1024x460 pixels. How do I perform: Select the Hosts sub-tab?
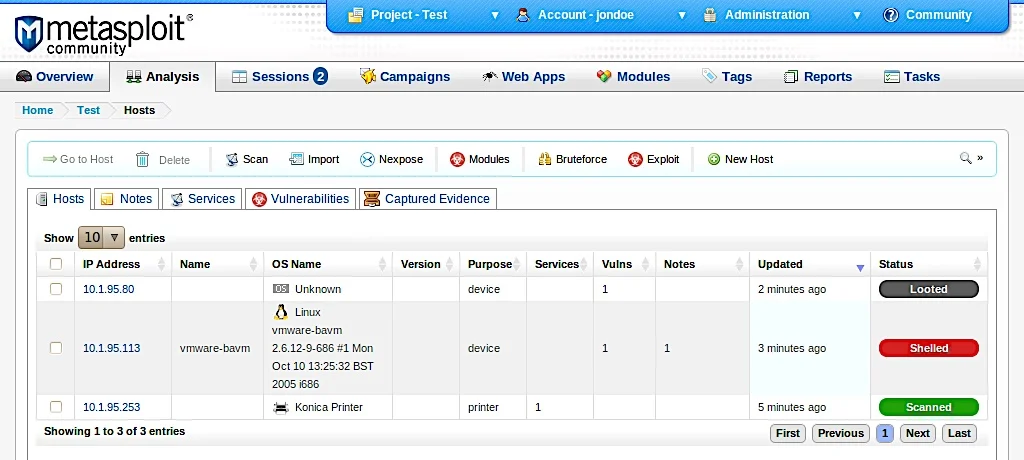(x=60, y=199)
